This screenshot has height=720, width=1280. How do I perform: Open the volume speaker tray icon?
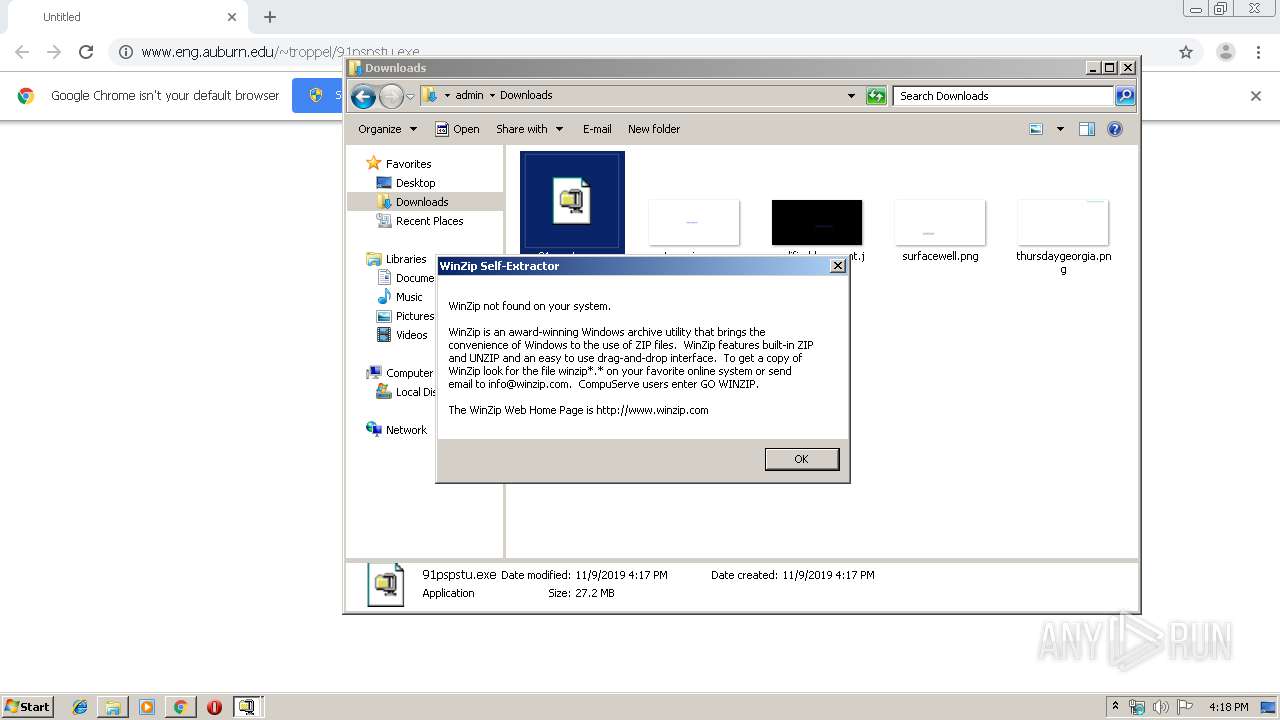1160,707
